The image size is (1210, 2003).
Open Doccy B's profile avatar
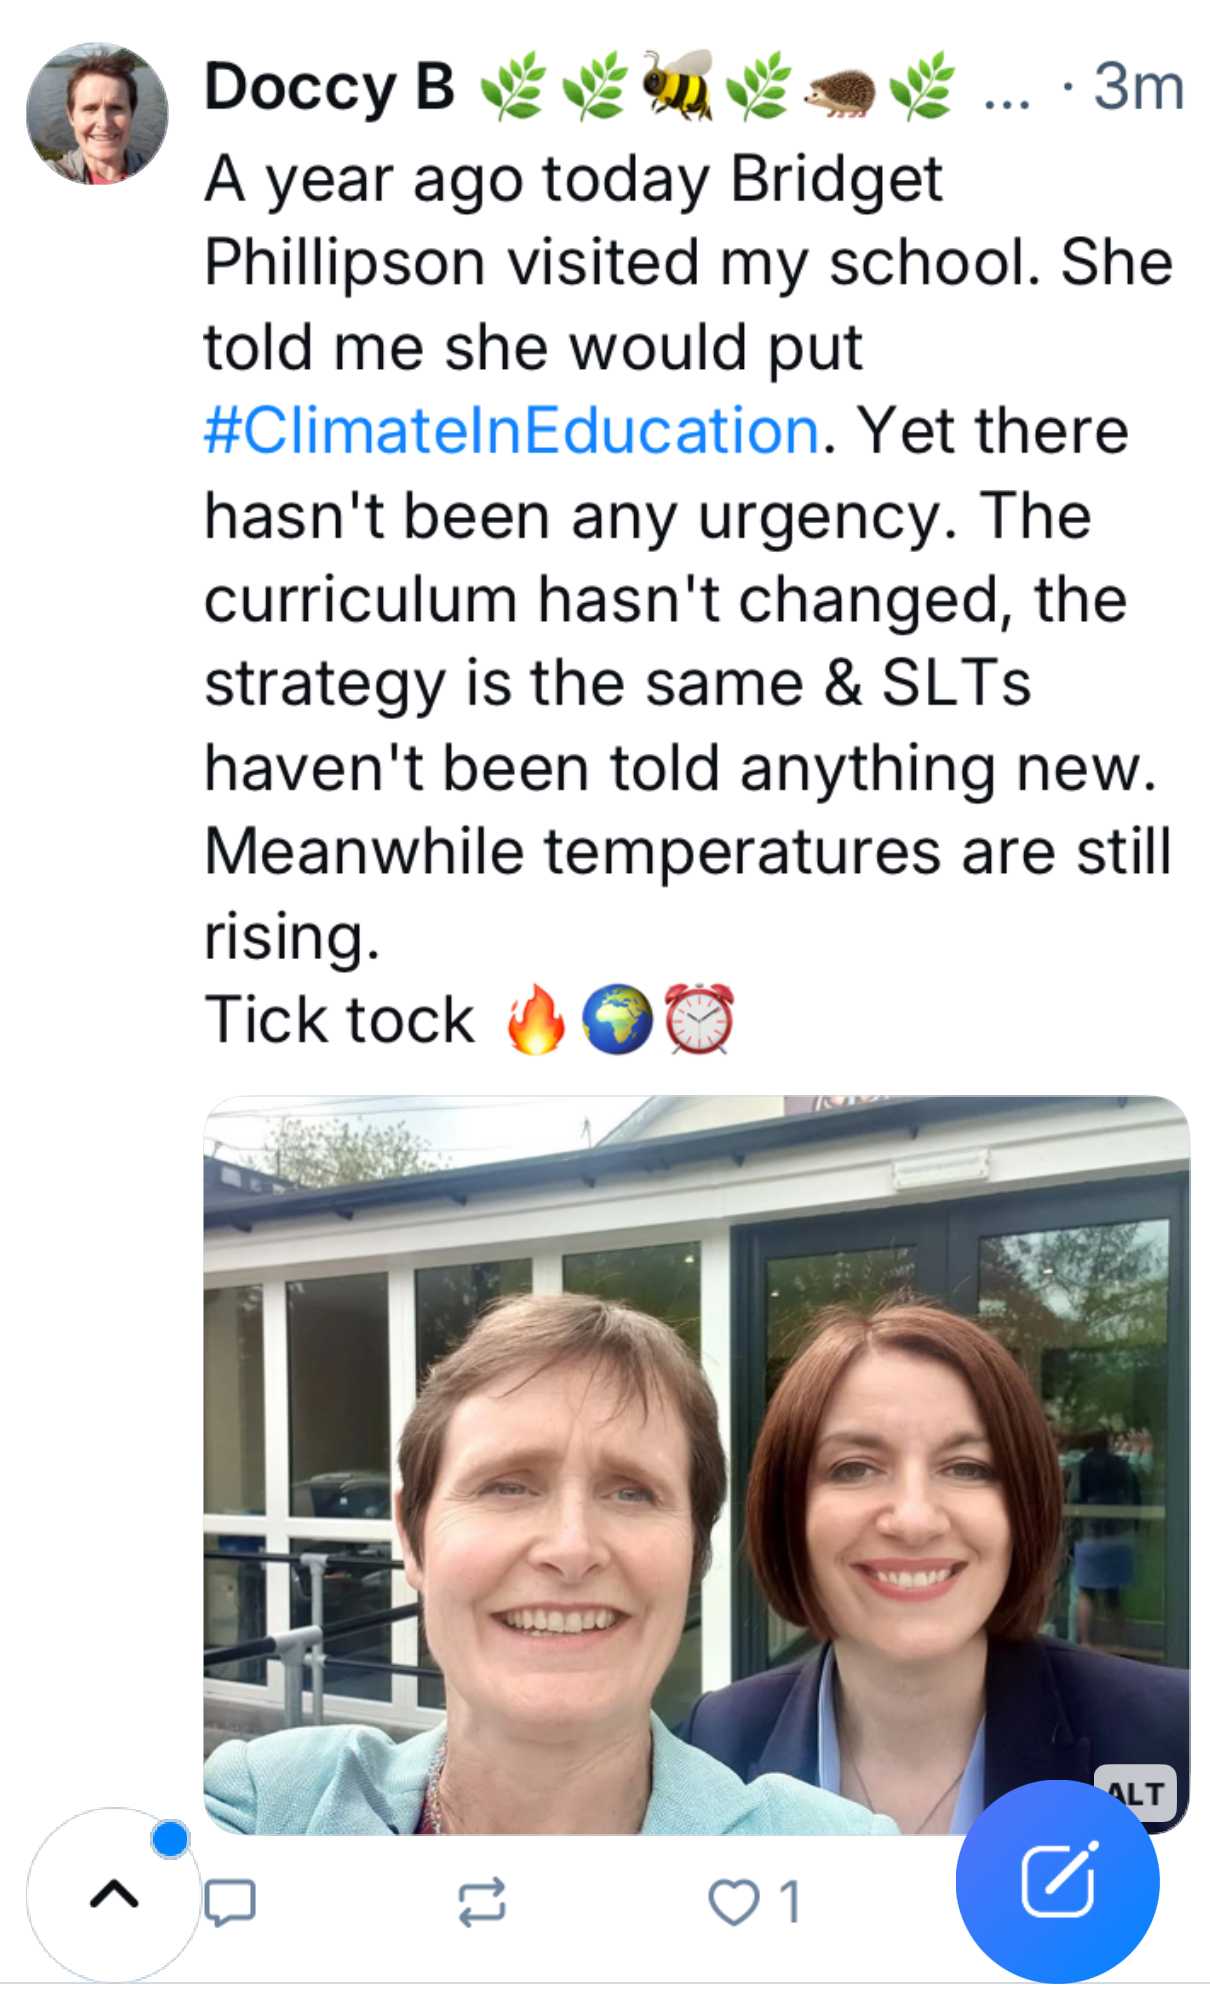tap(97, 114)
